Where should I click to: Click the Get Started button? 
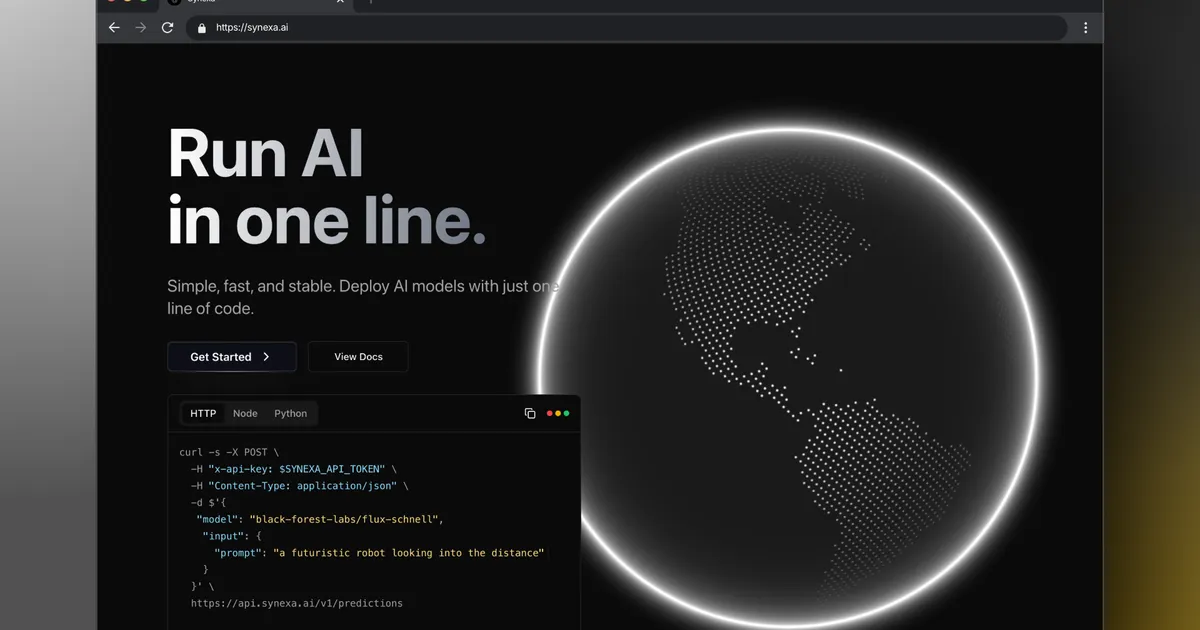coord(223,356)
